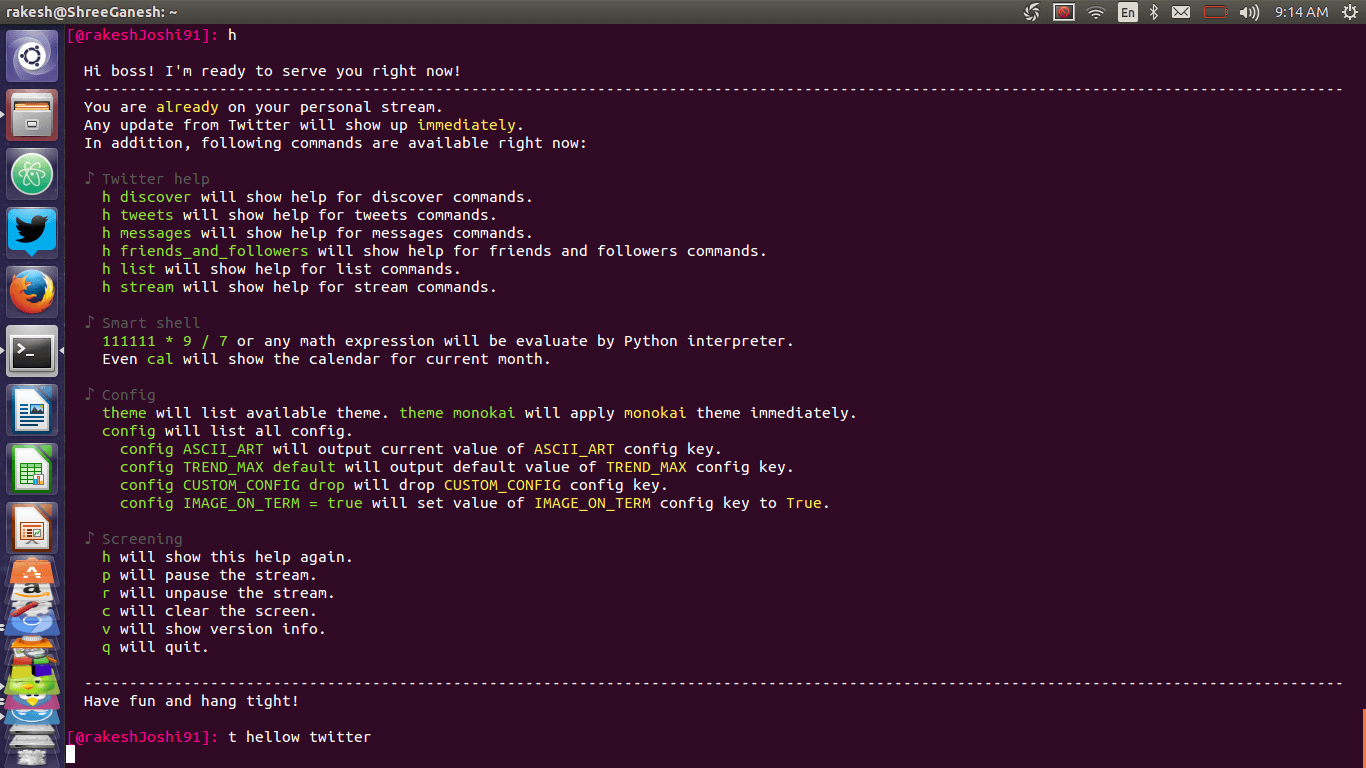The image size is (1366, 768).
Task: Open the swirl sync indicator in top panel
Action: (x=1032, y=12)
